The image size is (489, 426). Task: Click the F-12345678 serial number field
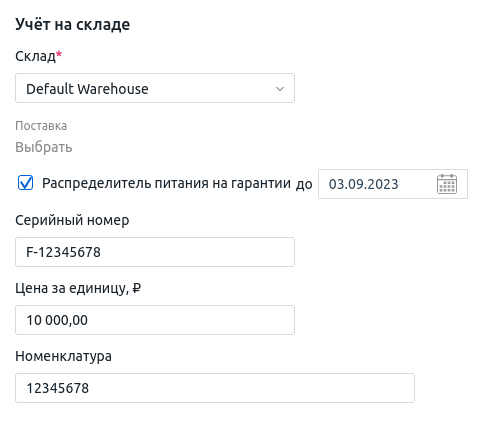click(x=155, y=252)
